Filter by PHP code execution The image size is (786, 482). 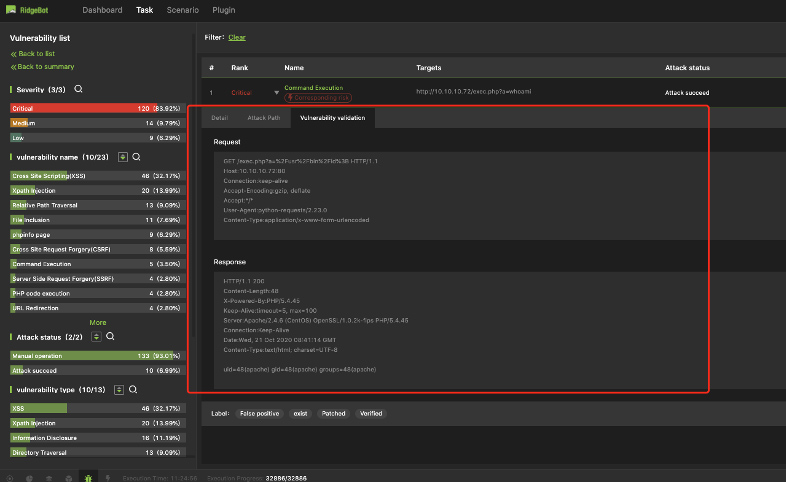[x=98, y=294]
